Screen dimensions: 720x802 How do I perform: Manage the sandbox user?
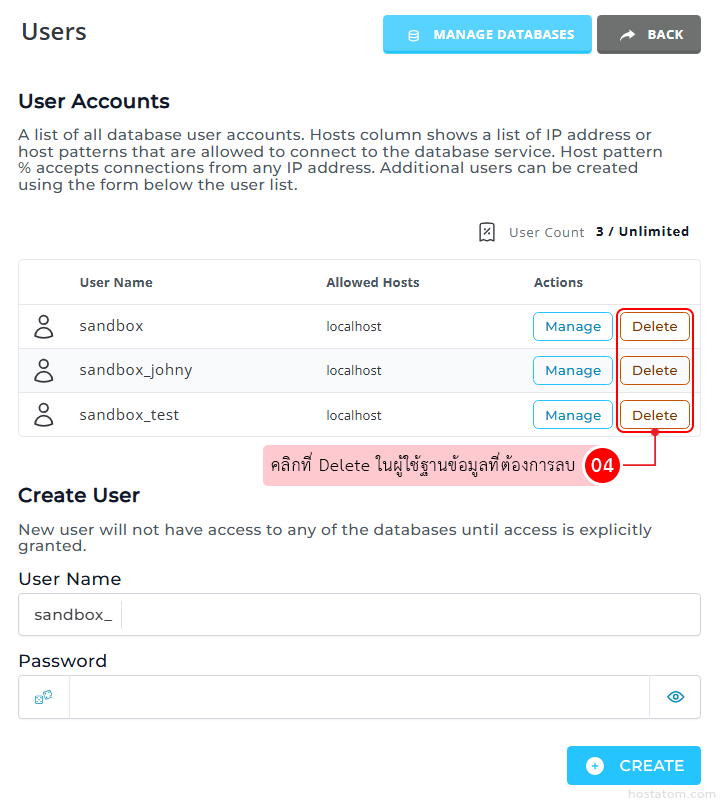tap(573, 327)
